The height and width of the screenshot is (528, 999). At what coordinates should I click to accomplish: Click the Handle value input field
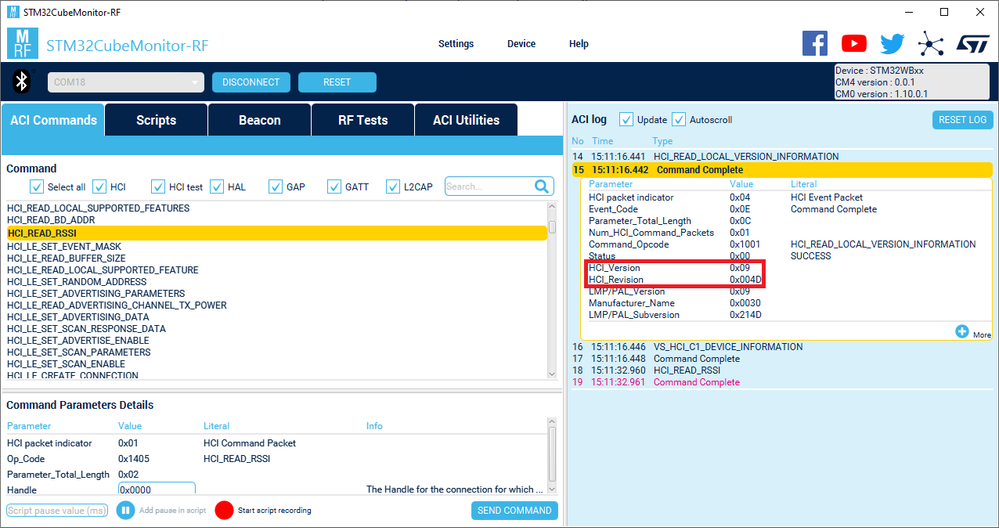pyautogui.click(x=157, y=489)
